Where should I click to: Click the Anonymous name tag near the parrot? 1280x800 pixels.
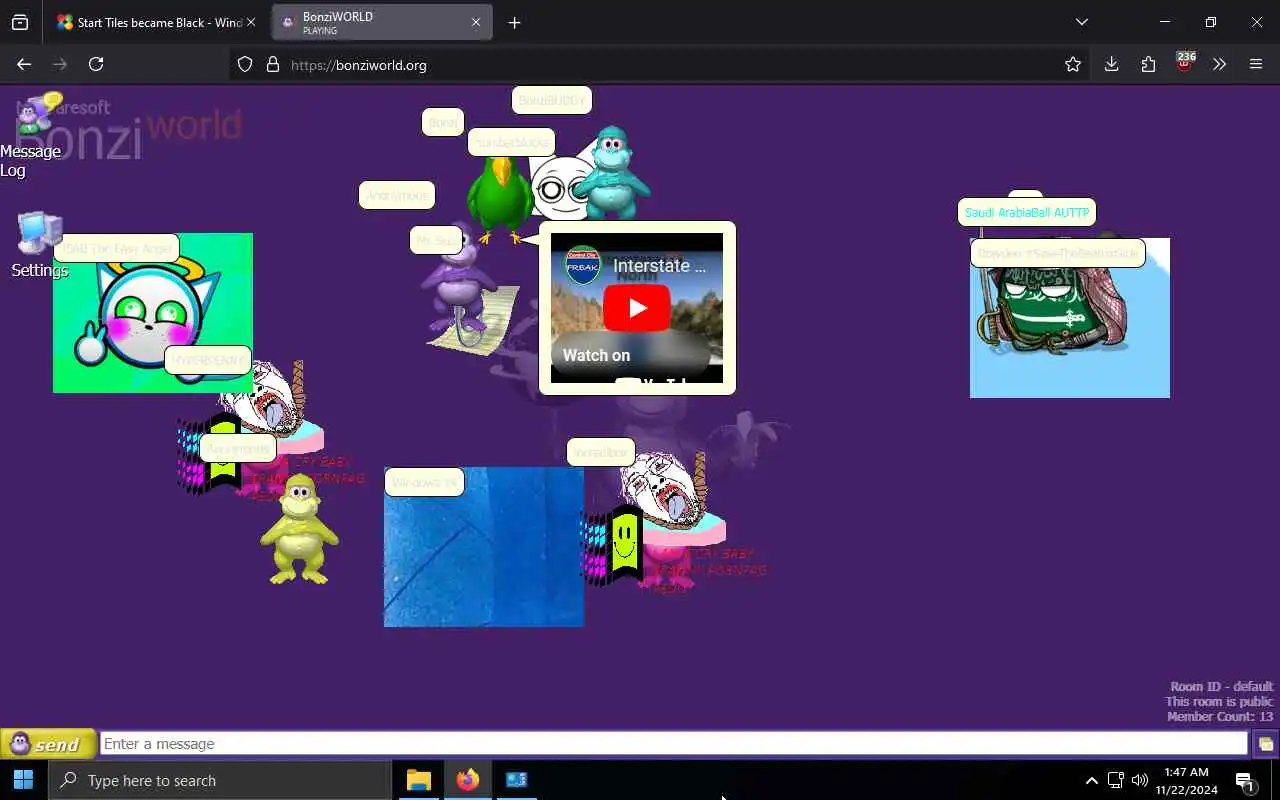coord(397,195)
